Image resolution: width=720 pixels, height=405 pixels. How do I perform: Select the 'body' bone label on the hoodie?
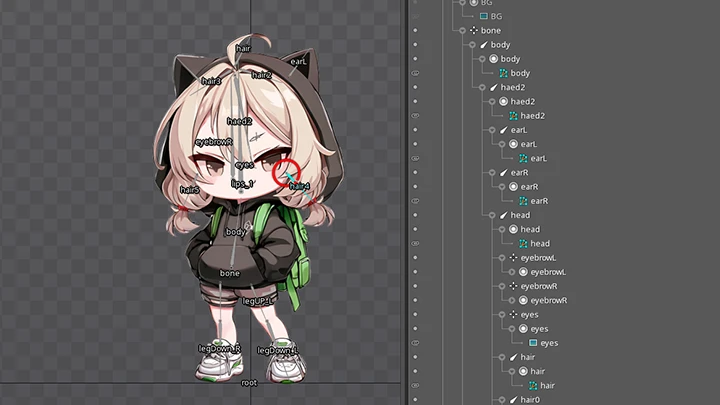click(235, 232)
